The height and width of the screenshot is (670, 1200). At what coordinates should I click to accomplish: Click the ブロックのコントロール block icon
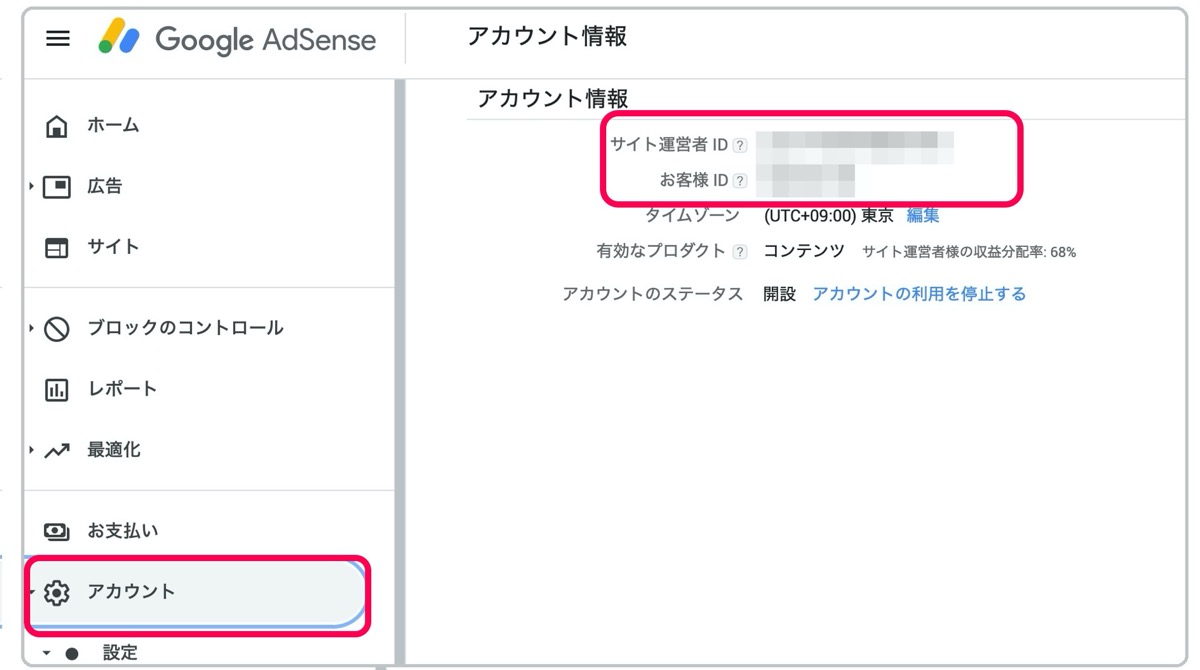tap(57, 329)
